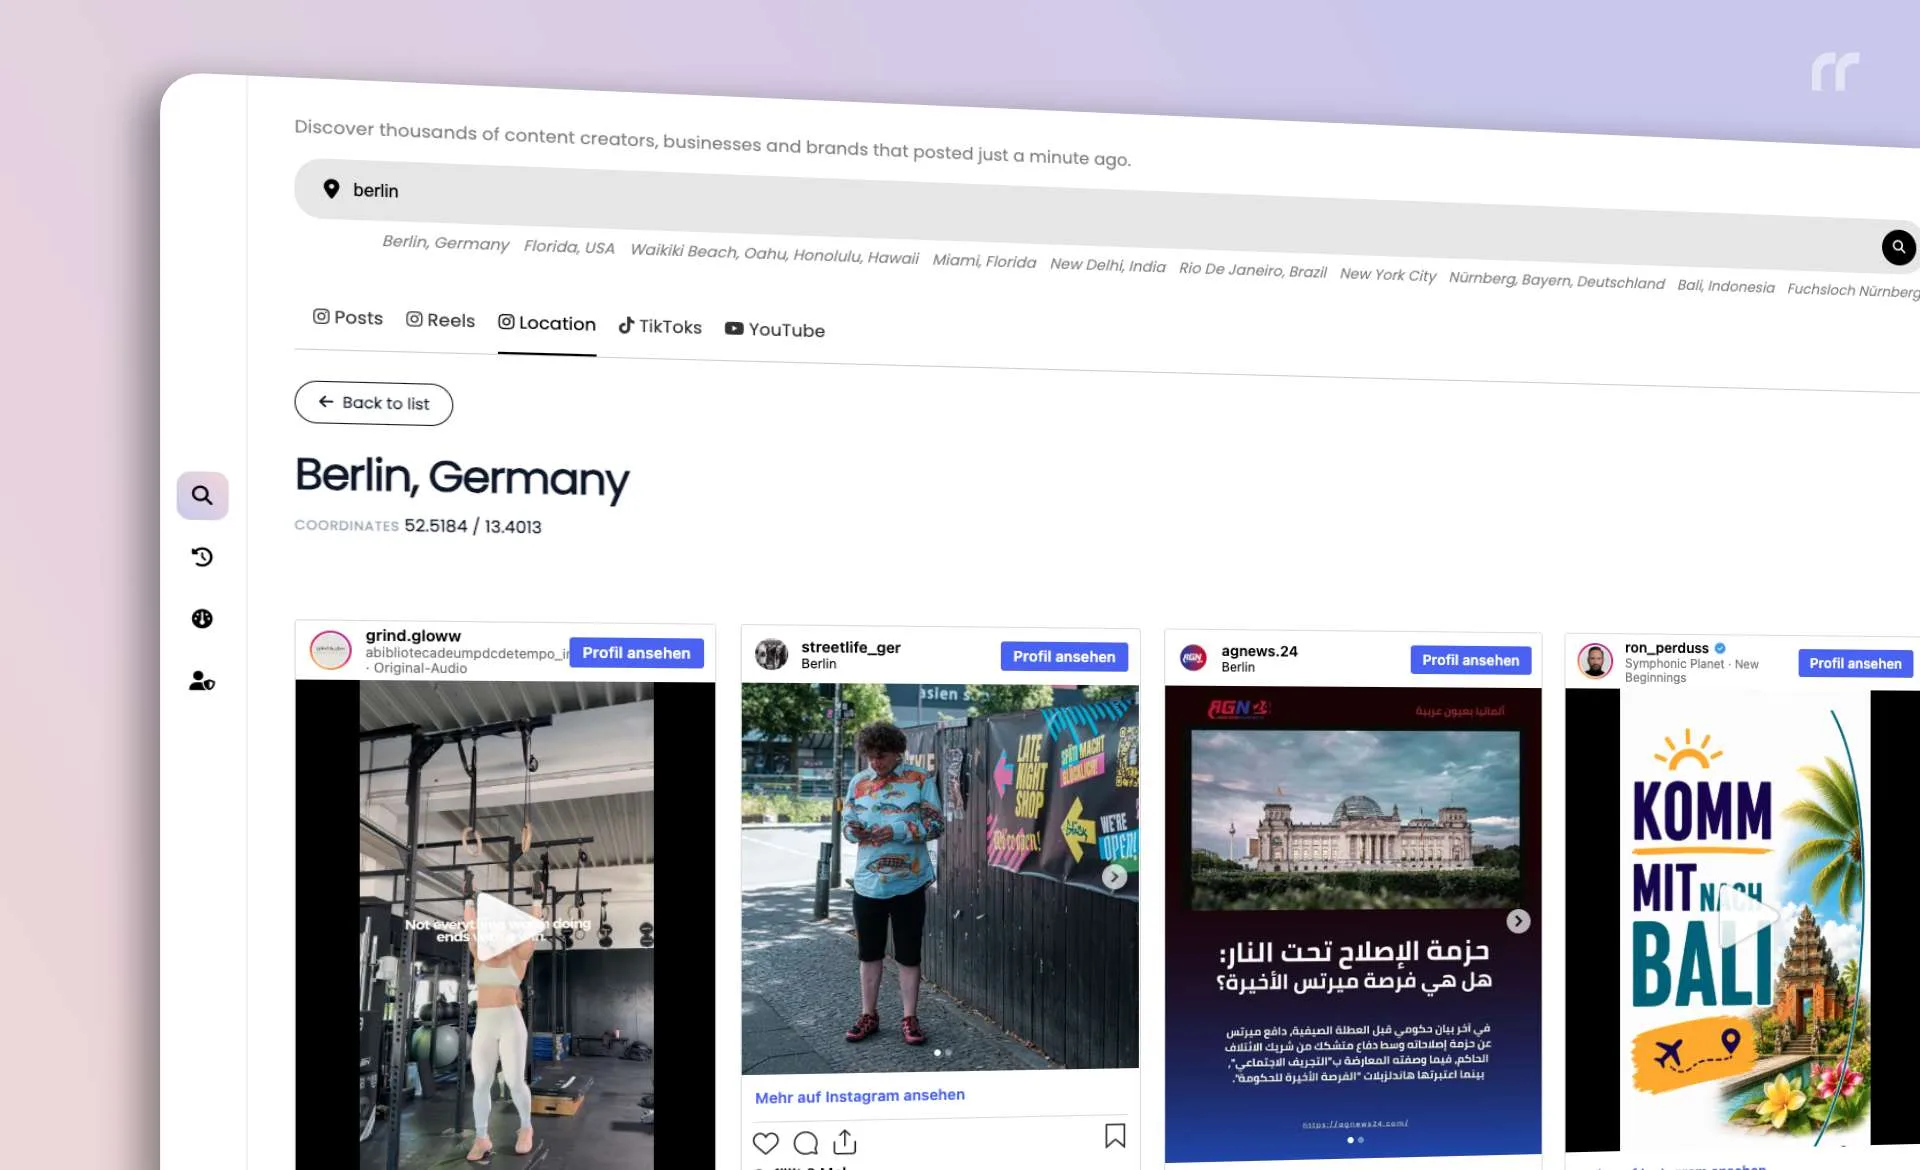Open the grind.gloww username link
Viewport: 1920px width, 1170px height.
[x=413, y=636]
